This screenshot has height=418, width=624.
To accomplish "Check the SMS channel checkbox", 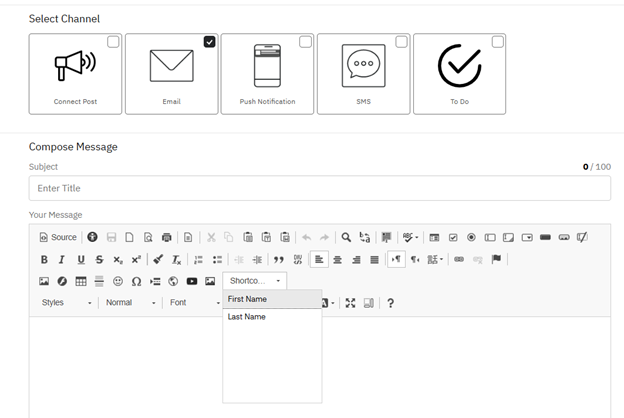I will 401,42.
